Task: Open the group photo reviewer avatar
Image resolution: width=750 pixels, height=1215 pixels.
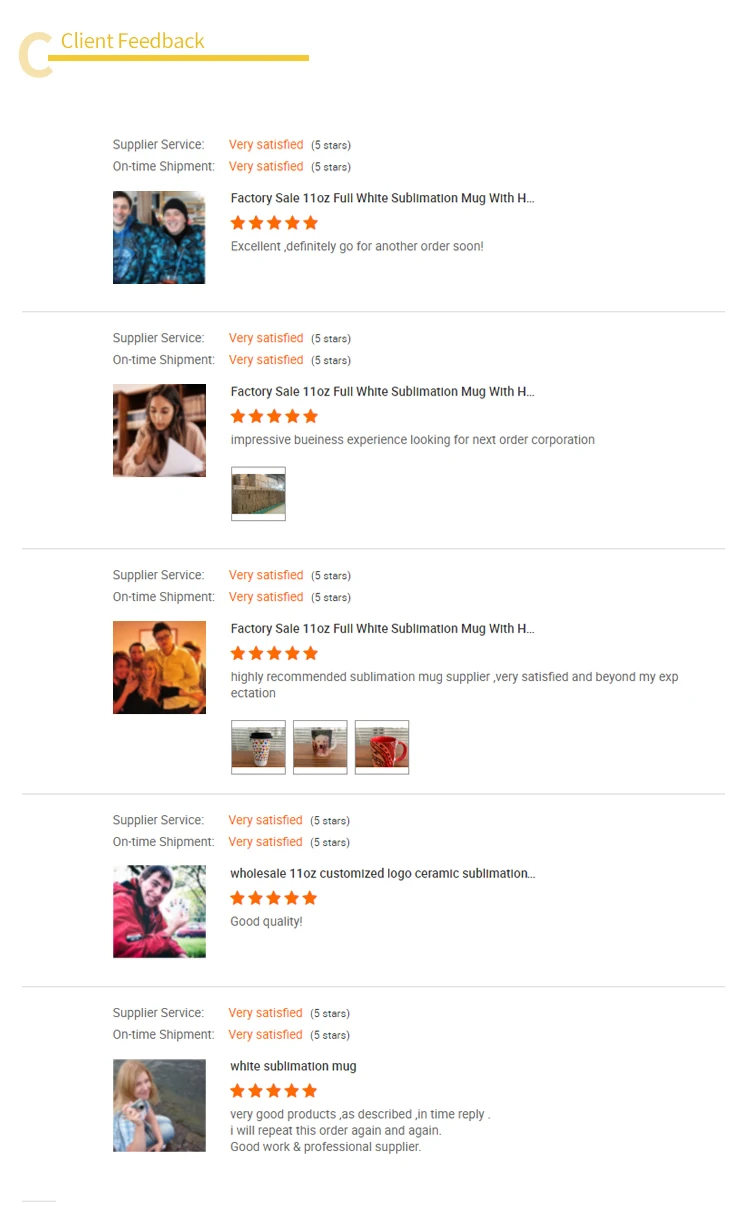Action: click(159, 667)
